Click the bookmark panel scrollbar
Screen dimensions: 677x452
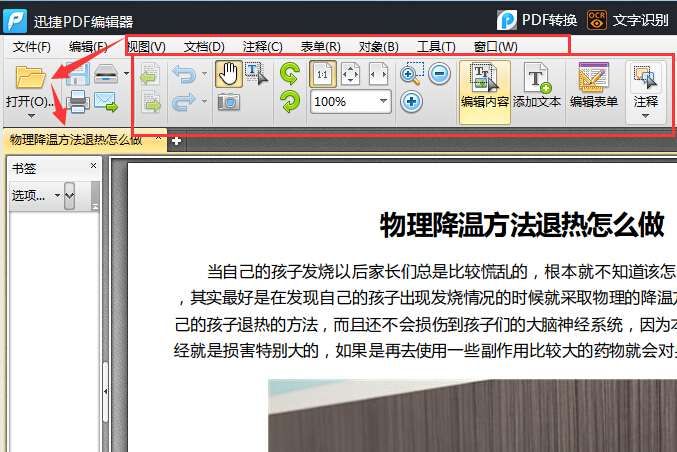tap(95, 196)
